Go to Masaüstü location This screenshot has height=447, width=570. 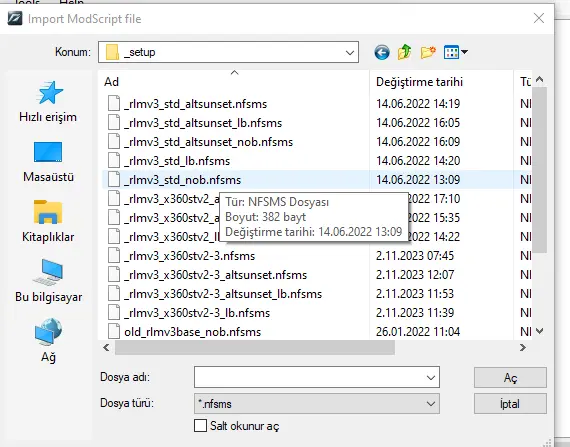(48, 161)
